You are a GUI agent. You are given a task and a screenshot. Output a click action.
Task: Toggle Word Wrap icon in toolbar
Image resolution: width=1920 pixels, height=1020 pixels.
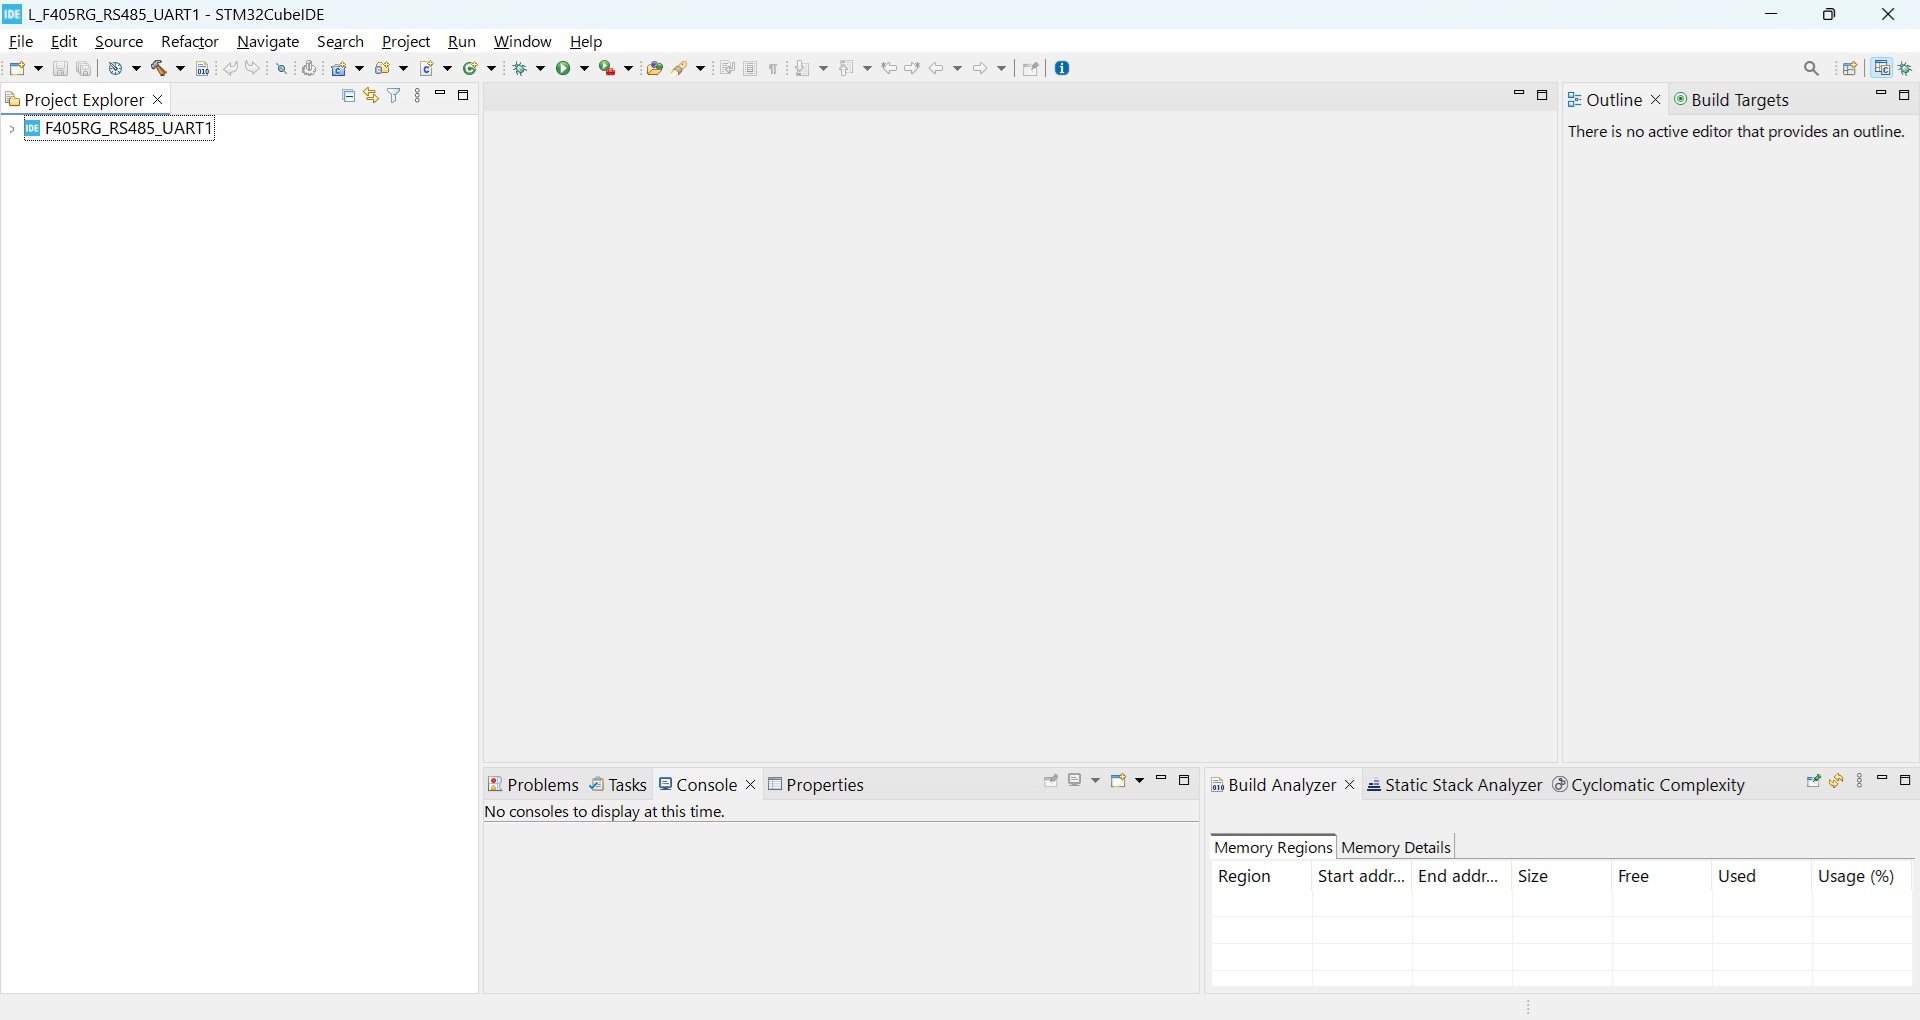pyautogui.click(x=728, y=69)
